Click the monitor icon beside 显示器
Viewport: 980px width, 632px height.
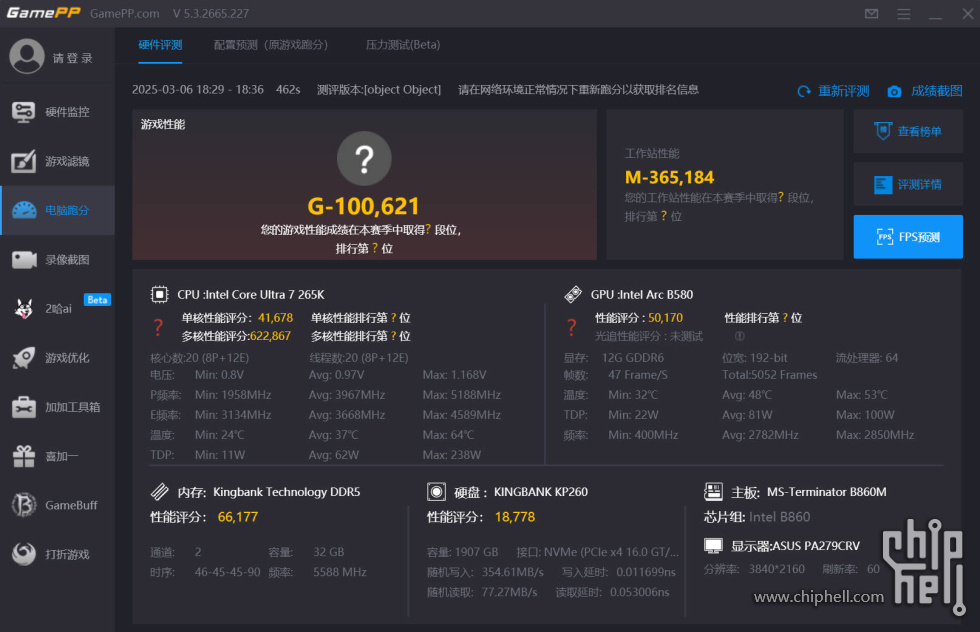(713, 546)
